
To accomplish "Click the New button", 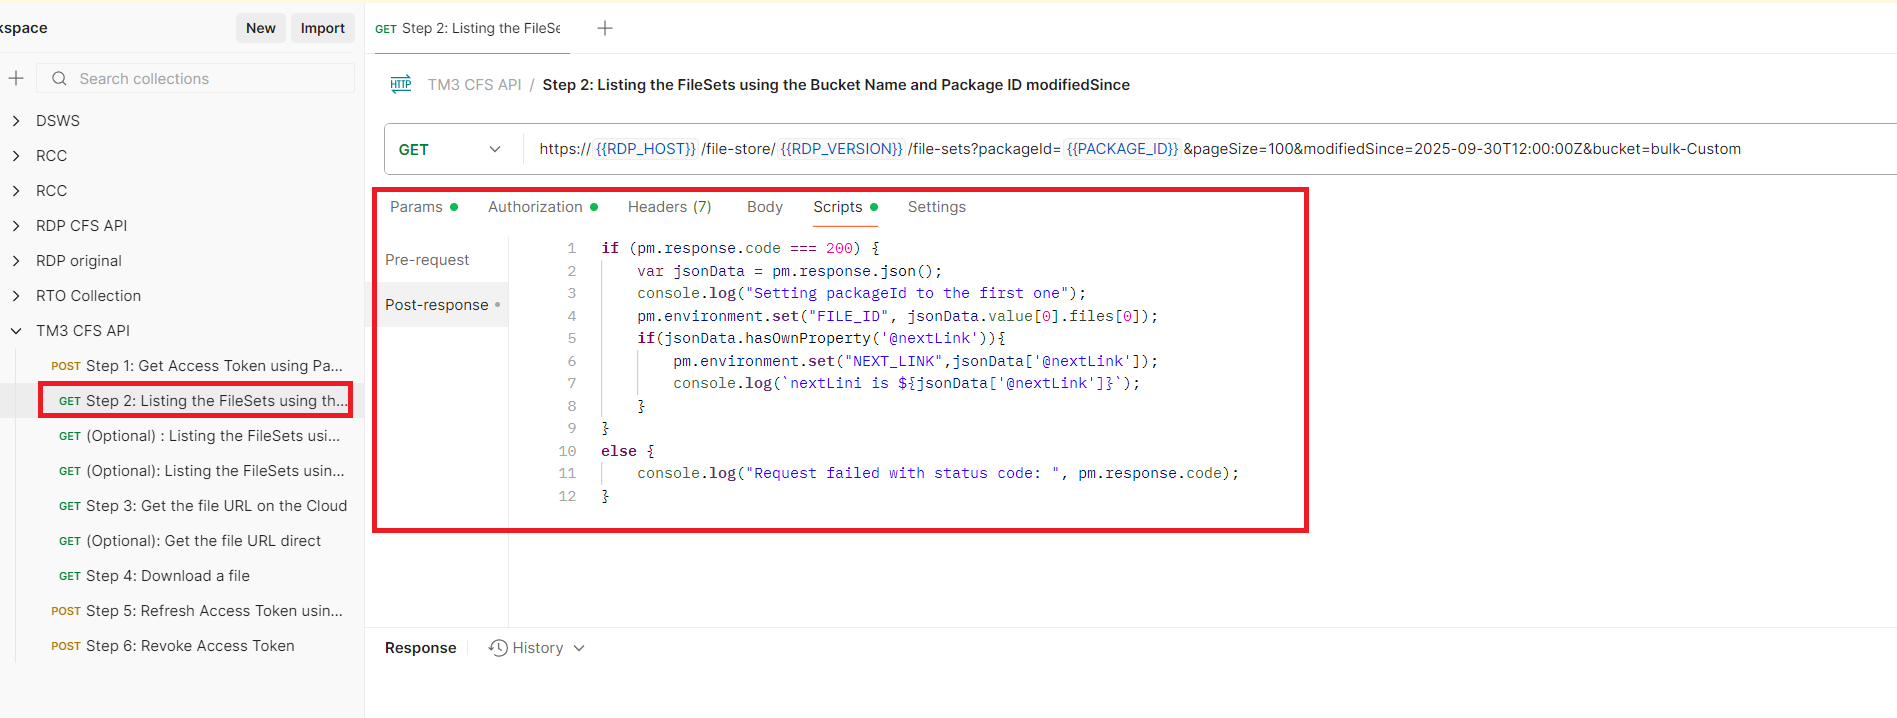I will click(x=261, y=28).
